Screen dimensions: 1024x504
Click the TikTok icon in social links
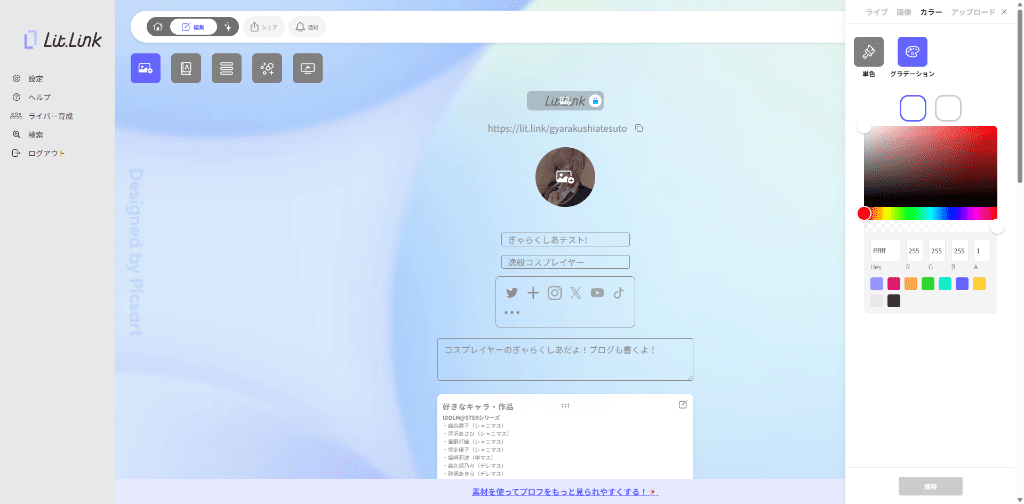coord(618,293)
